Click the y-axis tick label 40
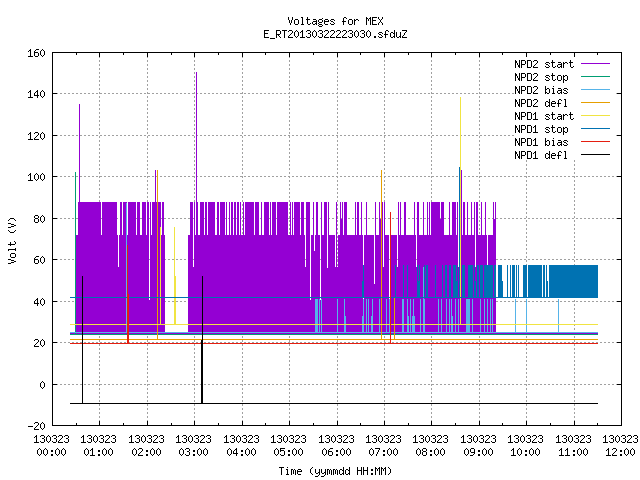Image resolution: width=640 pixels, height=480 pixels. tap(39, 302)
